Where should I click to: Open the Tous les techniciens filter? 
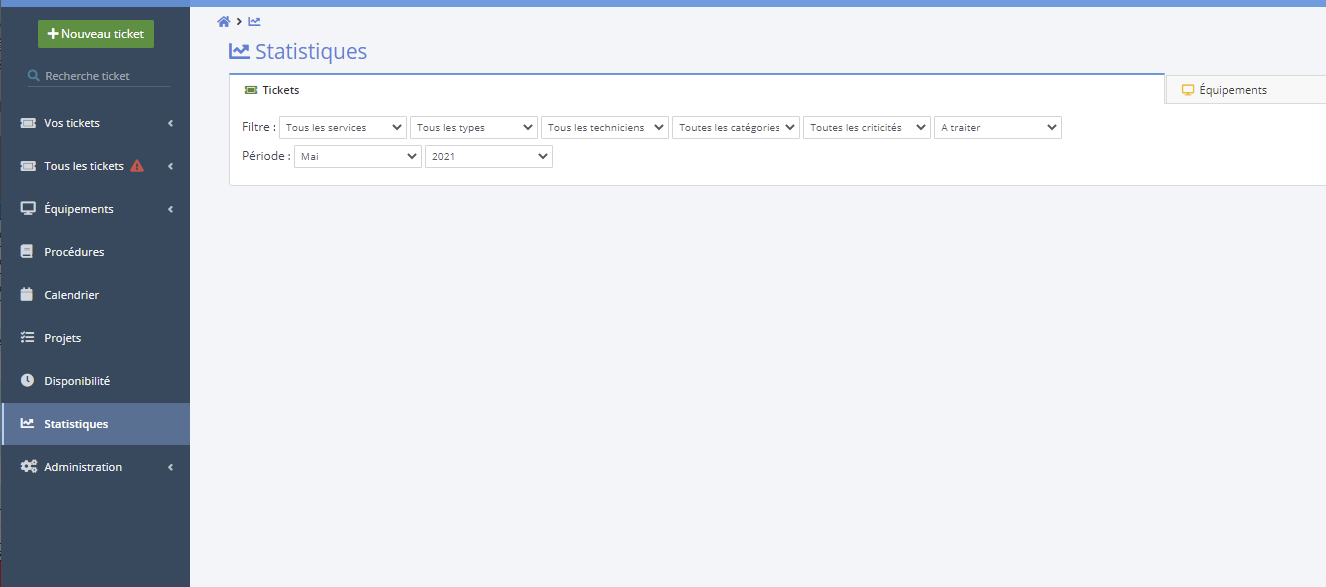tap(605, 128)
